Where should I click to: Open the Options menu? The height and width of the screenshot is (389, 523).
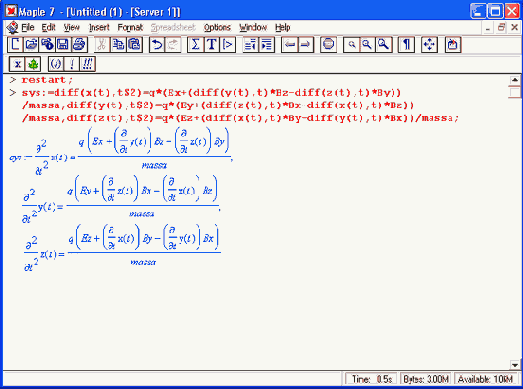[x=217, y=27]
